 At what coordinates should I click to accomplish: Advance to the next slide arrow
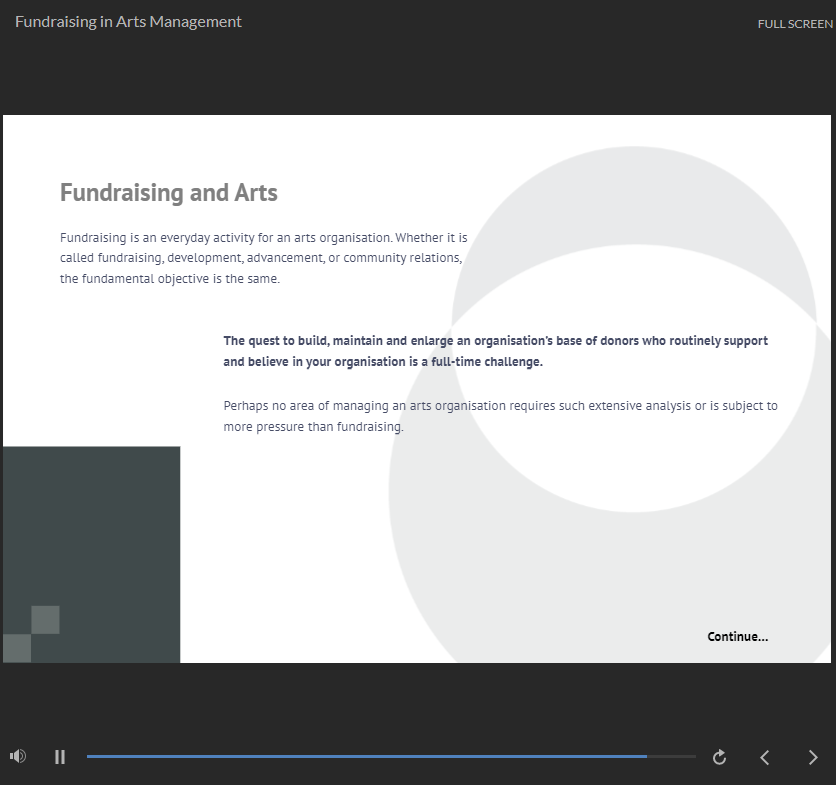point(813,757)
